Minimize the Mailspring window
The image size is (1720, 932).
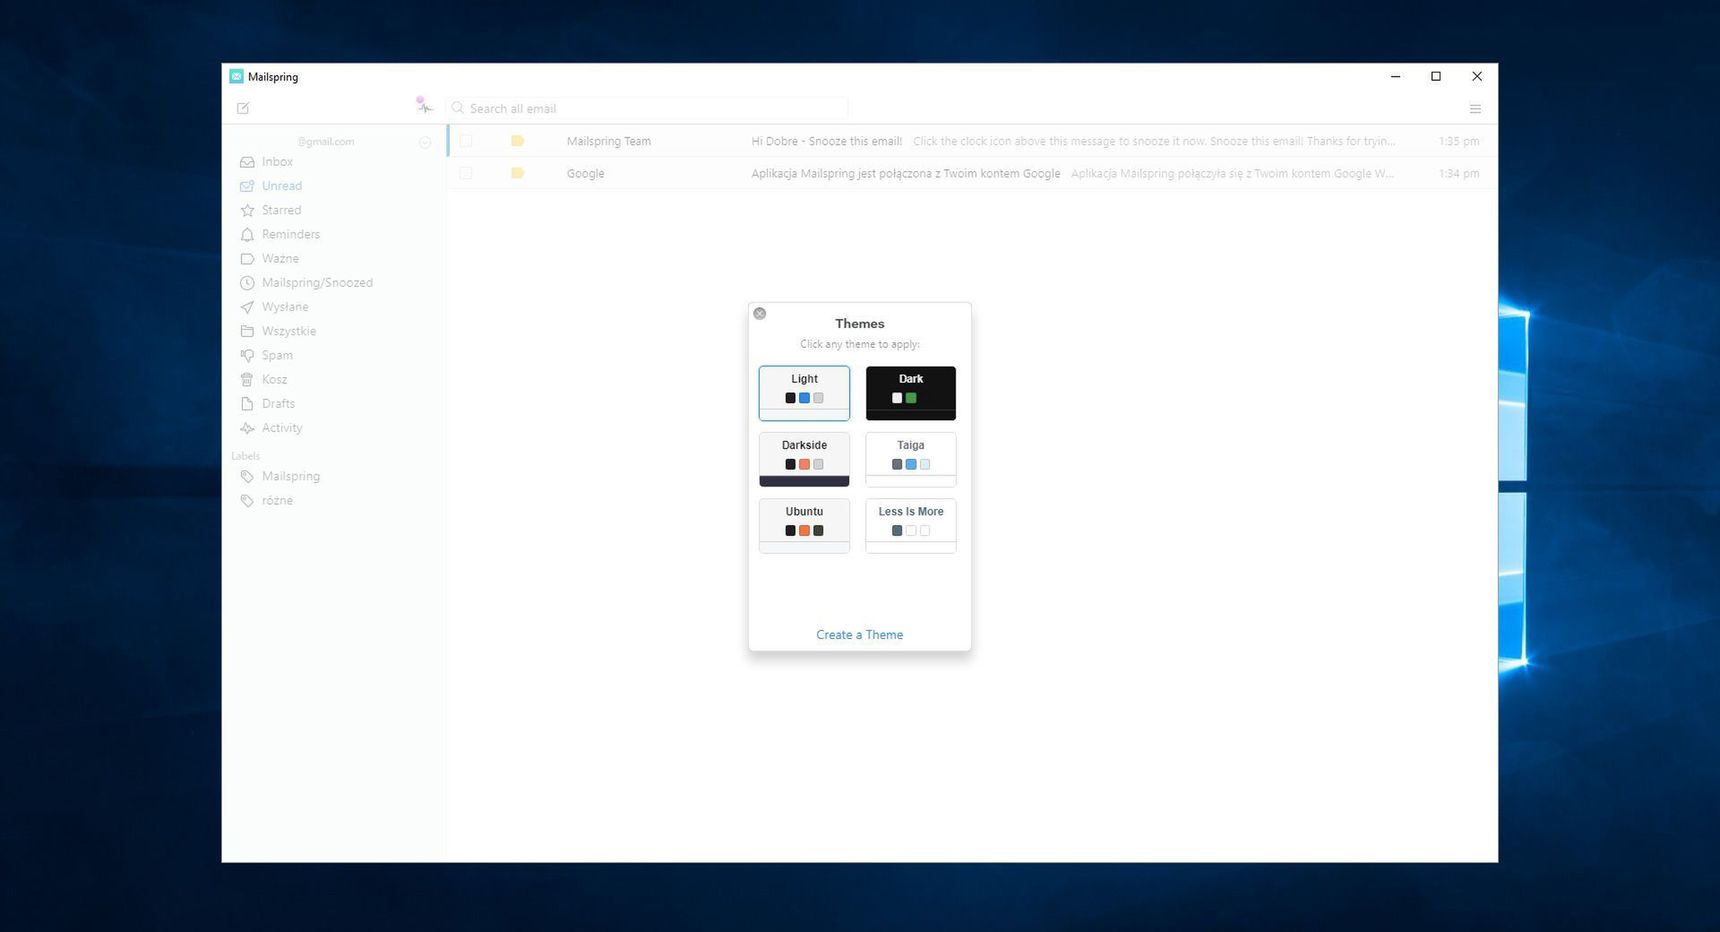point(1395,76)
